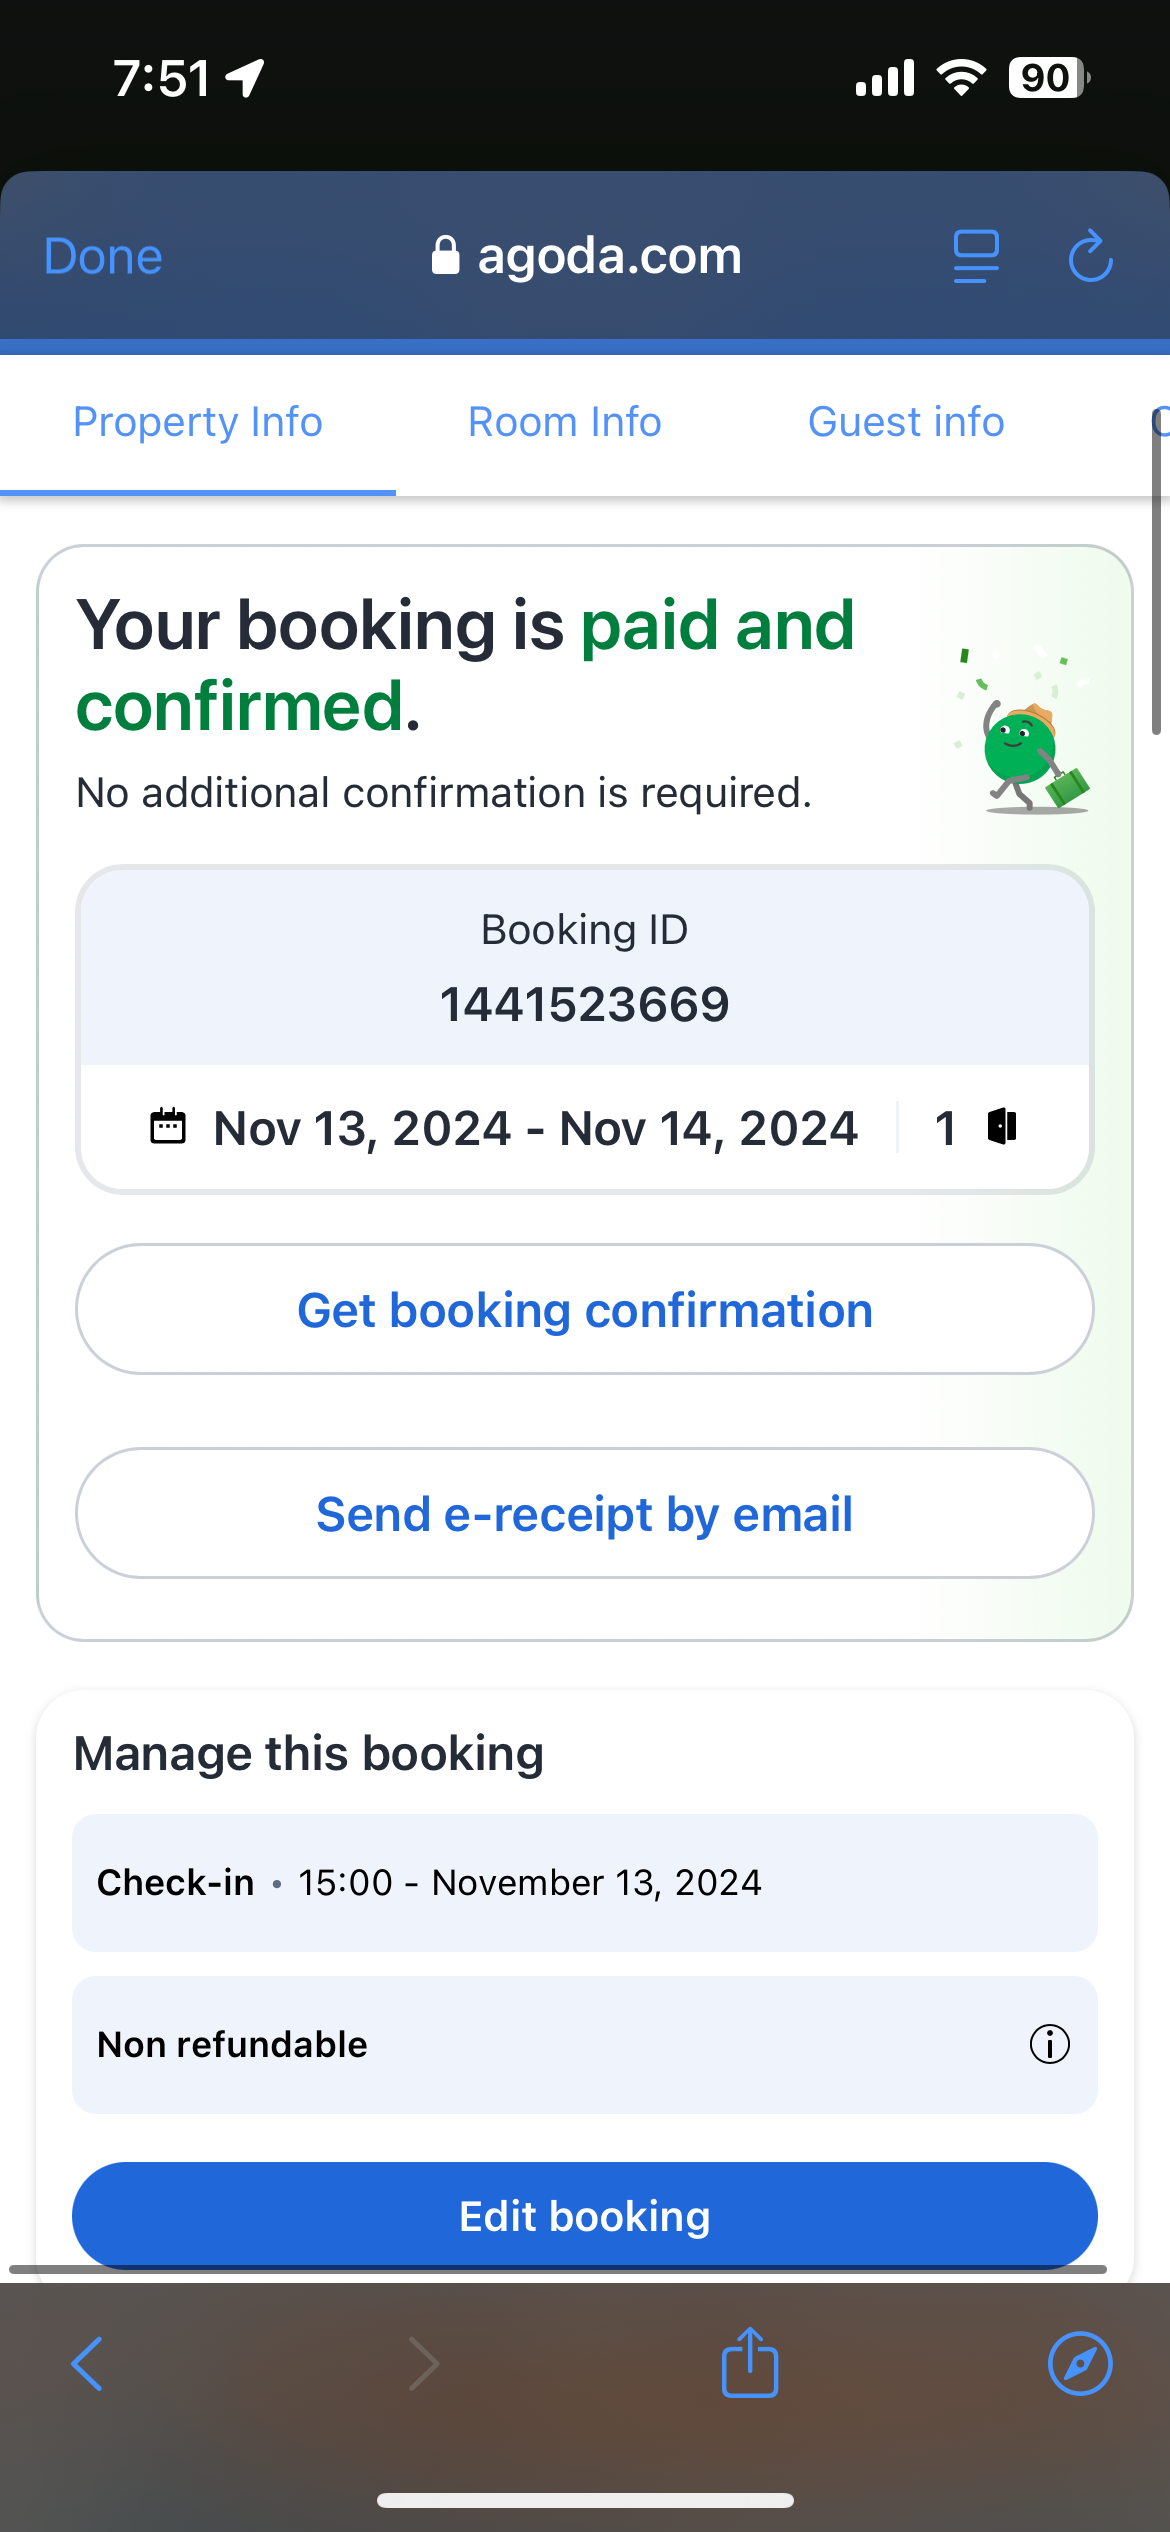Tap Done to close browser
The image size is (1170, 2532).
pyautogui.click(x=103, y=257)
